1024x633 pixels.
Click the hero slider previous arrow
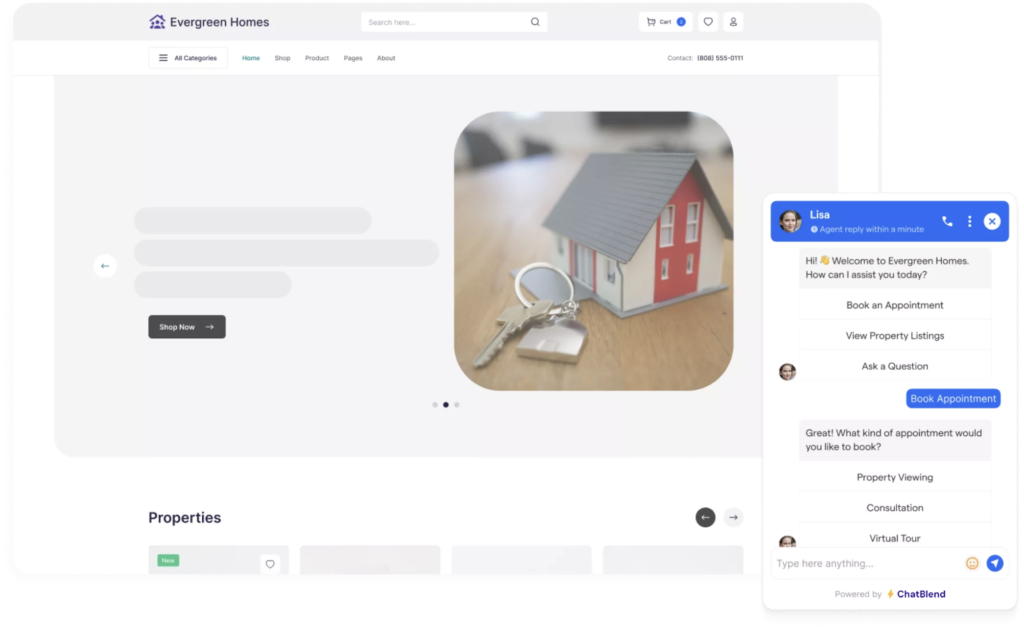[105, 266]
